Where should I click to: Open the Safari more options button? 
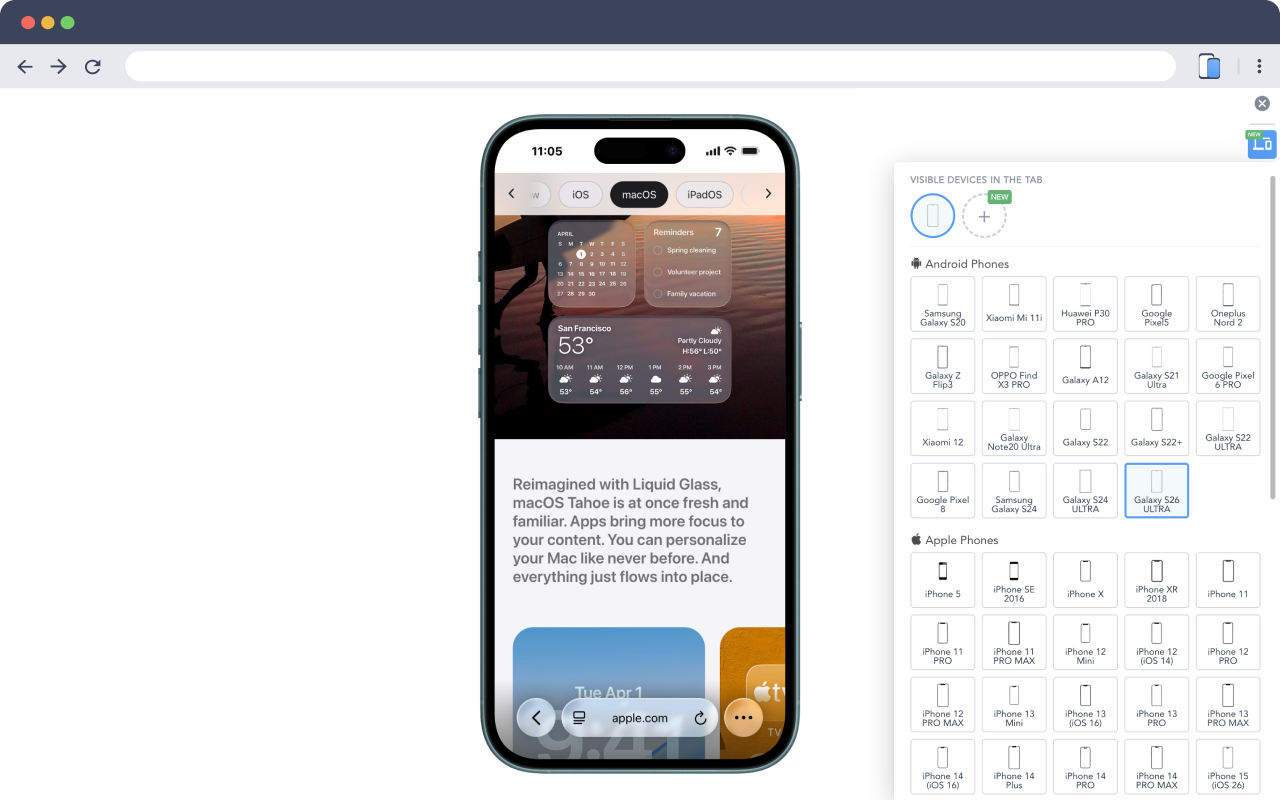point(743,717)
